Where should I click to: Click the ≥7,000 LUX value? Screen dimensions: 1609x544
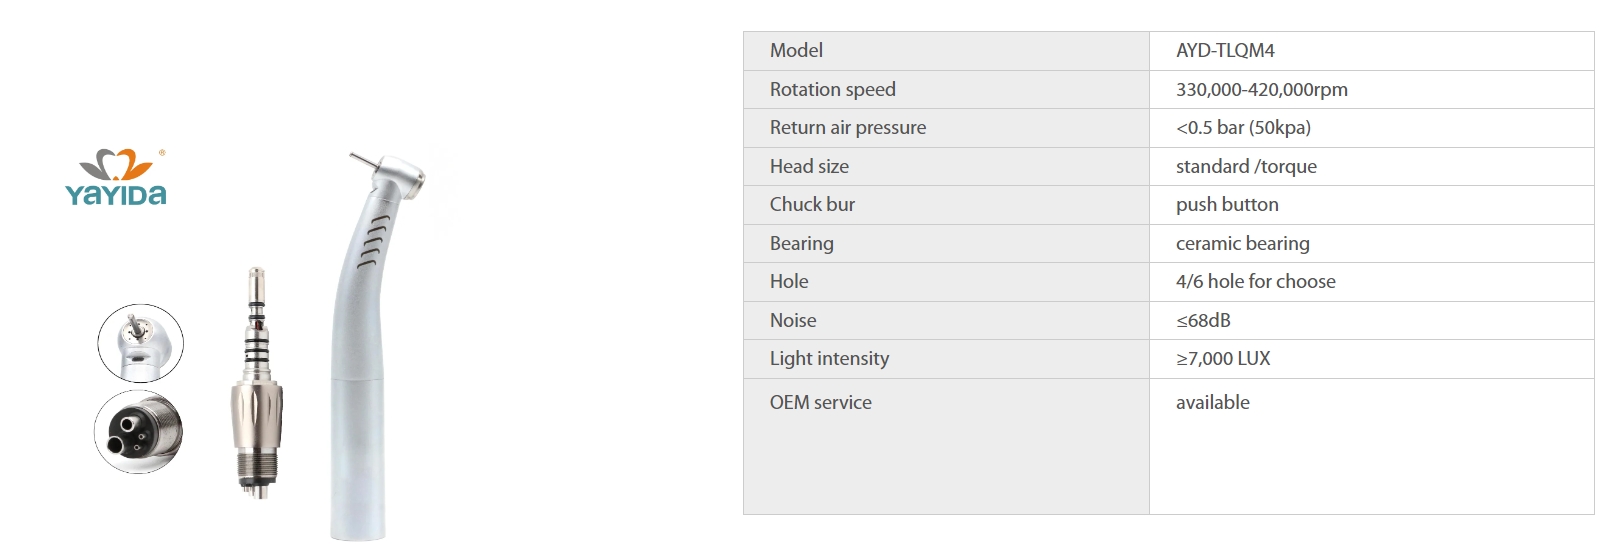[x=1223, y=359]
